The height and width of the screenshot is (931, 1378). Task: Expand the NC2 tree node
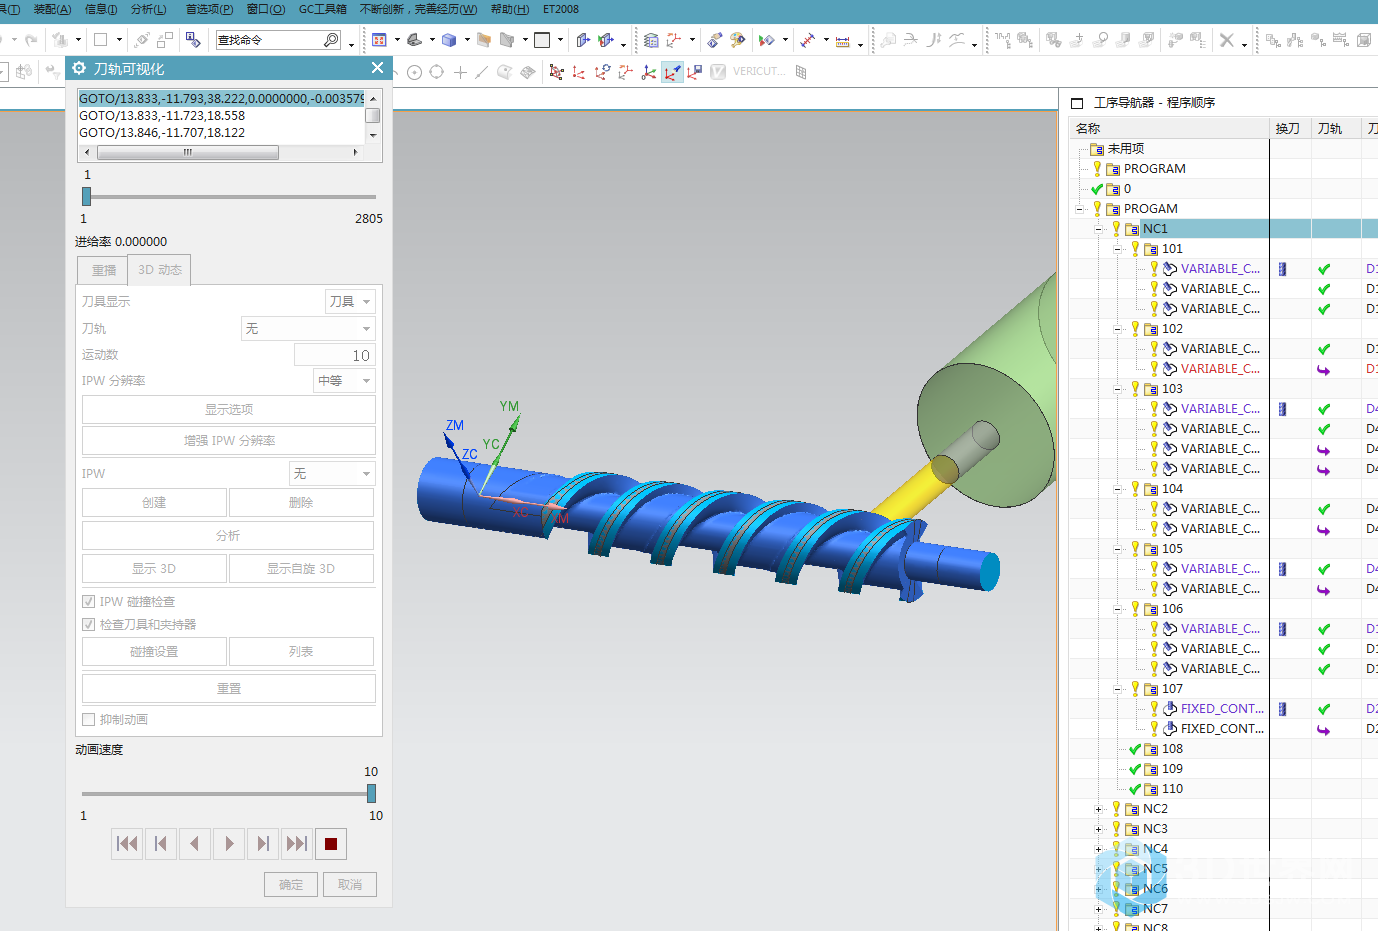pos(1098,809)
